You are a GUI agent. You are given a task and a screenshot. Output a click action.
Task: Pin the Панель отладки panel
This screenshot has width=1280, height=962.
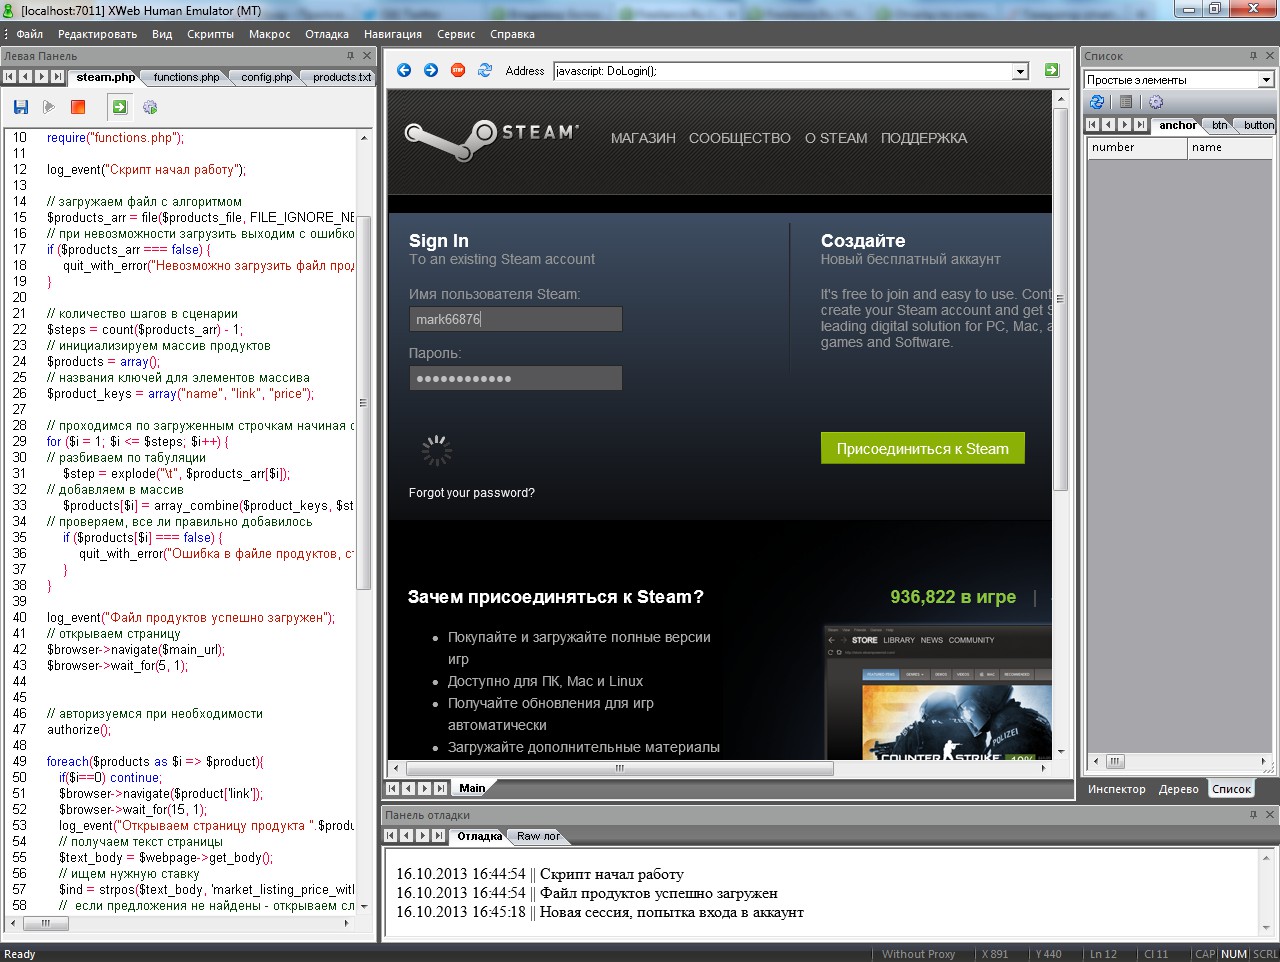point(1253,815)
